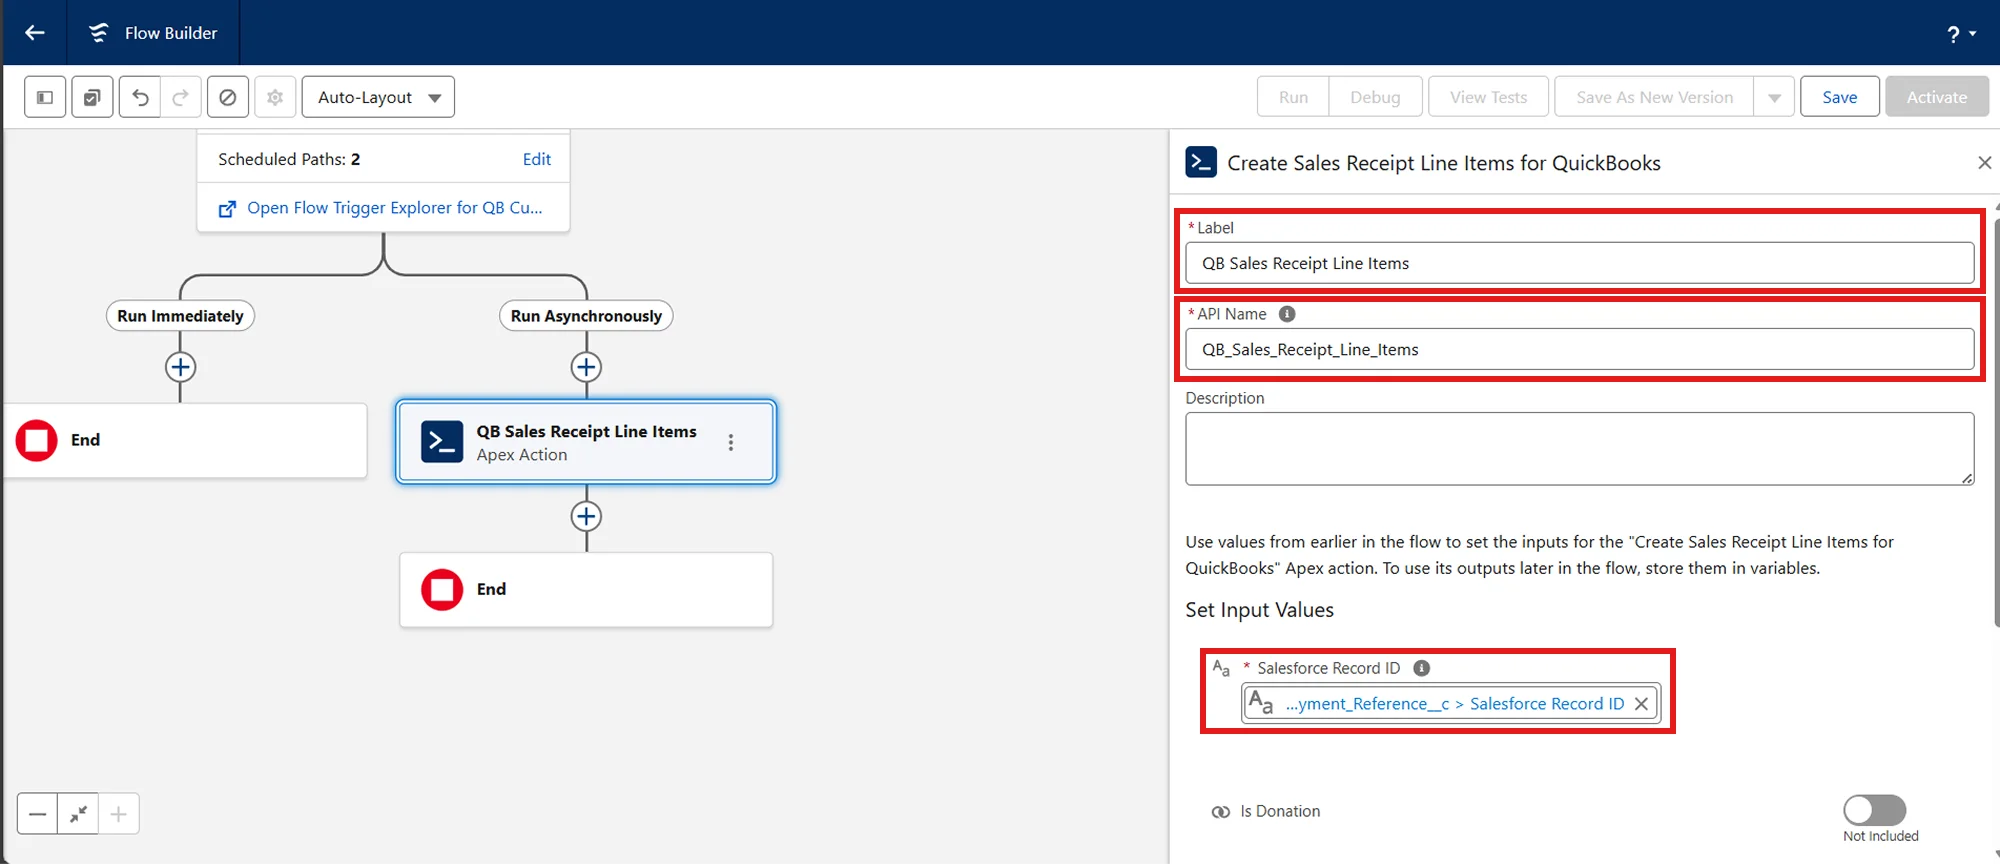Click the API Name info icon

[x=1287, y=314]
